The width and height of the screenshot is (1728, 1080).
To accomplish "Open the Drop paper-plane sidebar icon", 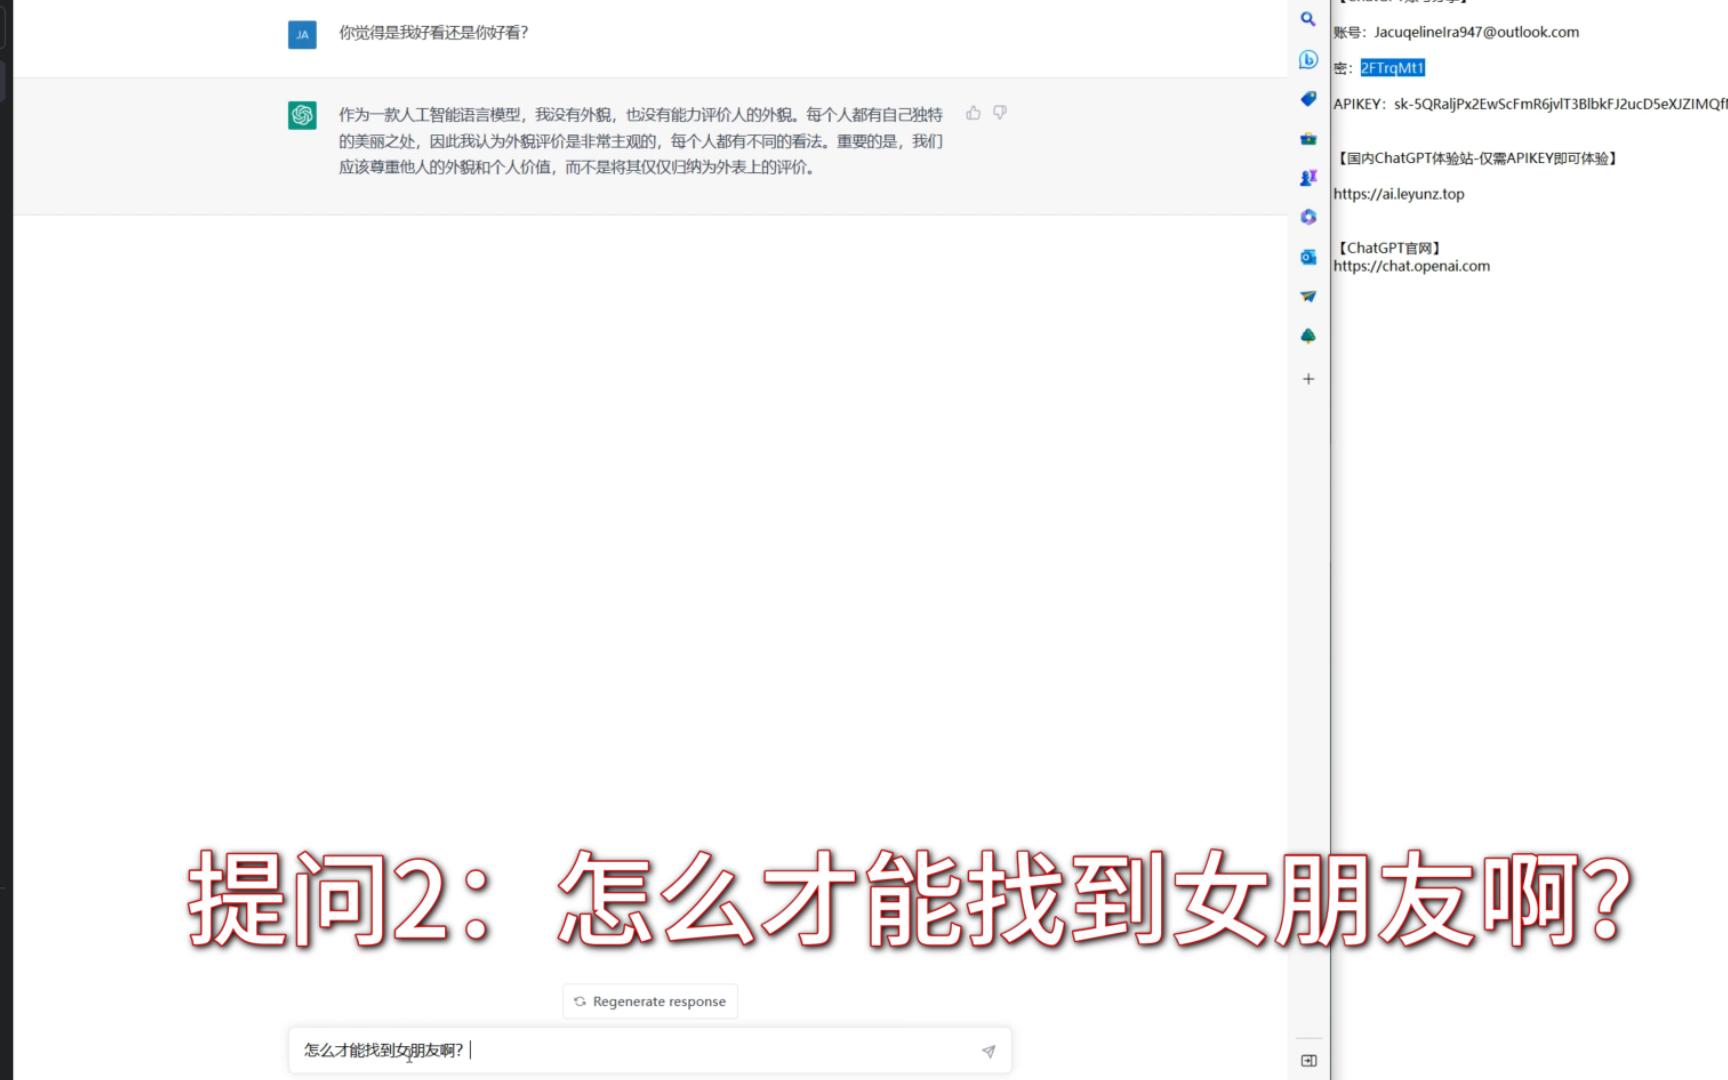I will (1308, 296).
